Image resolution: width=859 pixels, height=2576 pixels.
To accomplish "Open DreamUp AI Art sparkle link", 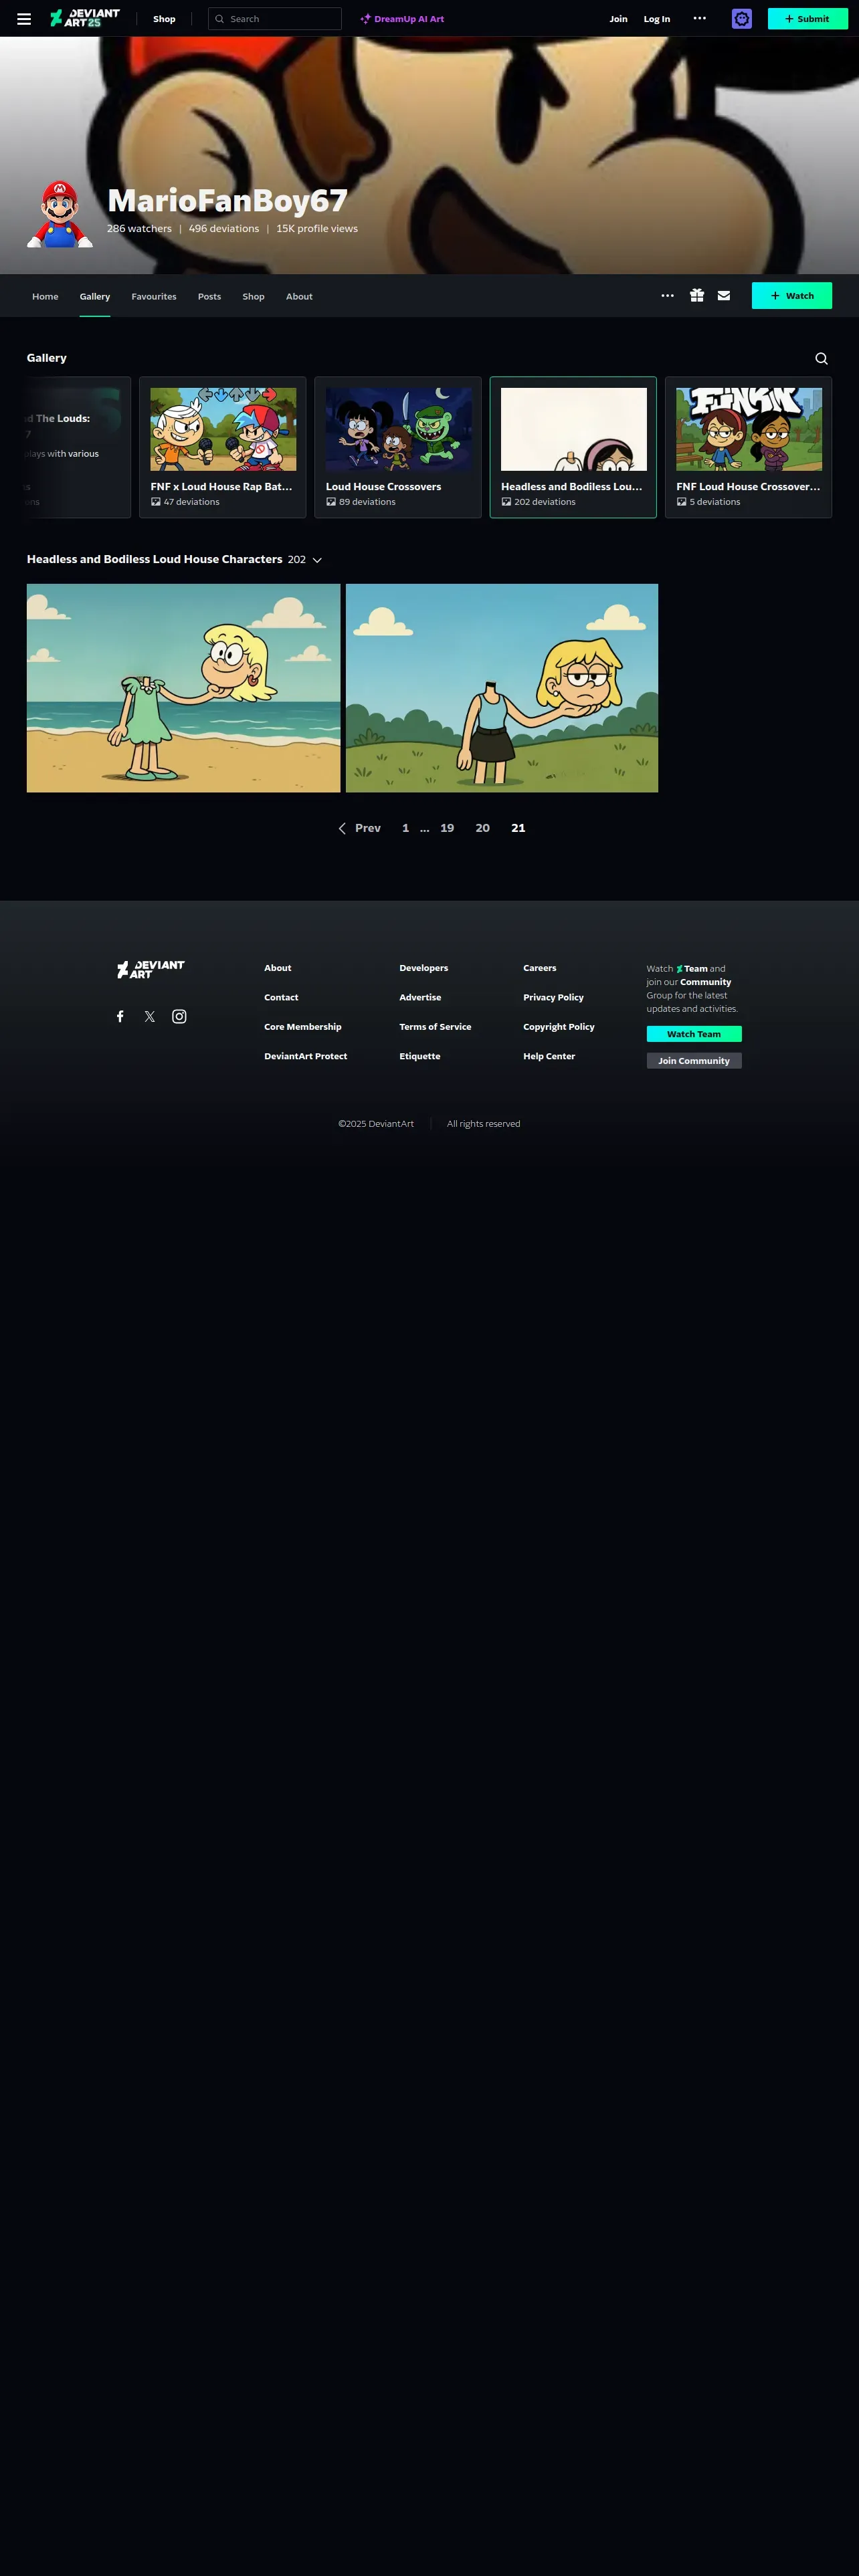I will [402, 19].
